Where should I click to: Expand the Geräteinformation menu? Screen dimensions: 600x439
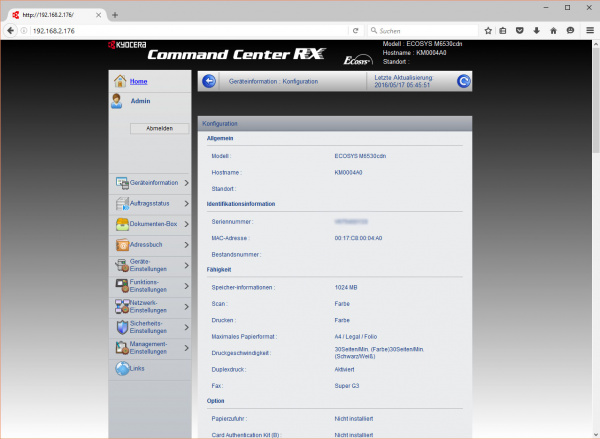pos(152,183)
